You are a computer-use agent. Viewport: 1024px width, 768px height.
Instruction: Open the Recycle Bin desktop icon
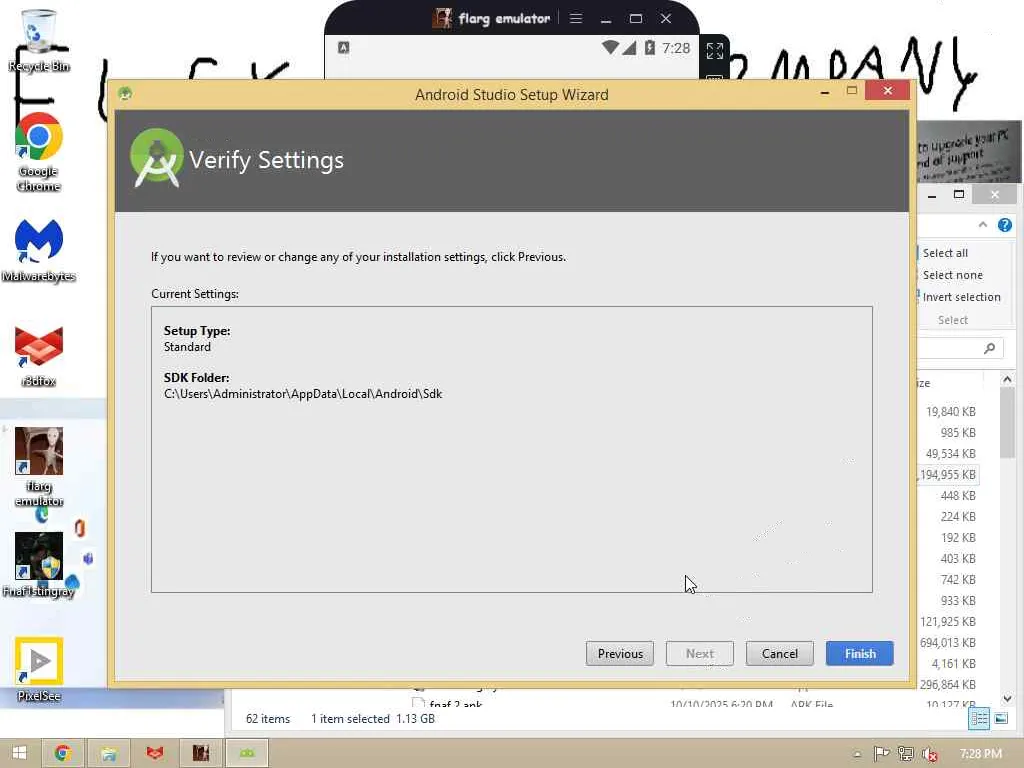(39, 40)
